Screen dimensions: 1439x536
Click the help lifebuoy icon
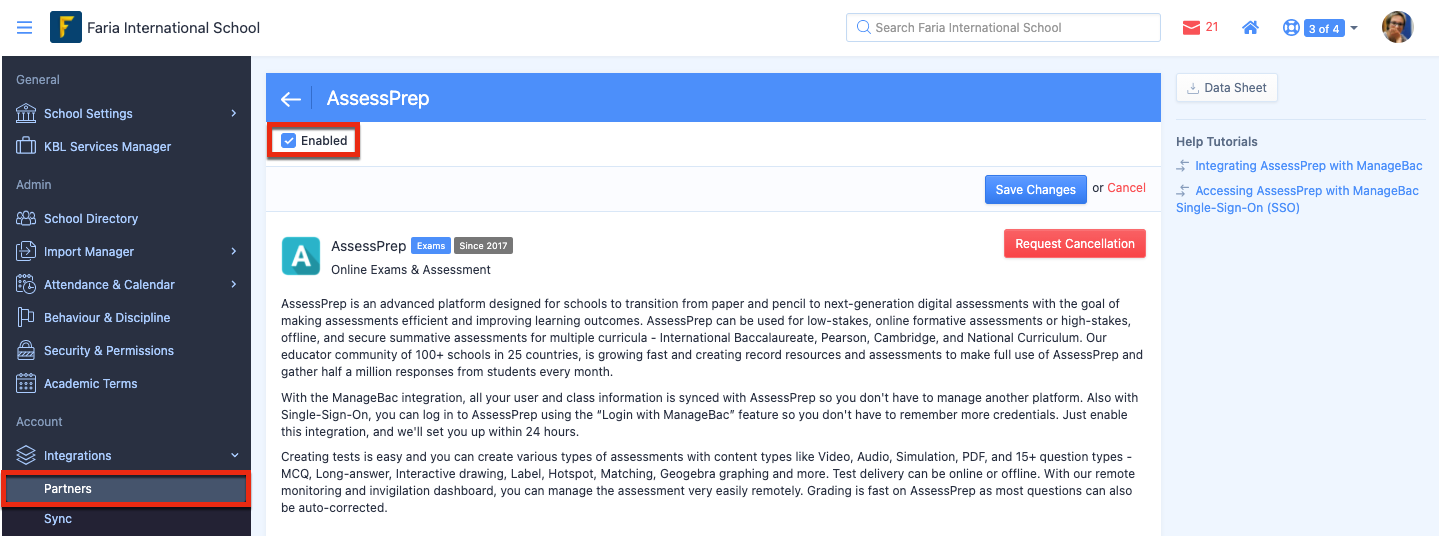(x=1291, y=28)
